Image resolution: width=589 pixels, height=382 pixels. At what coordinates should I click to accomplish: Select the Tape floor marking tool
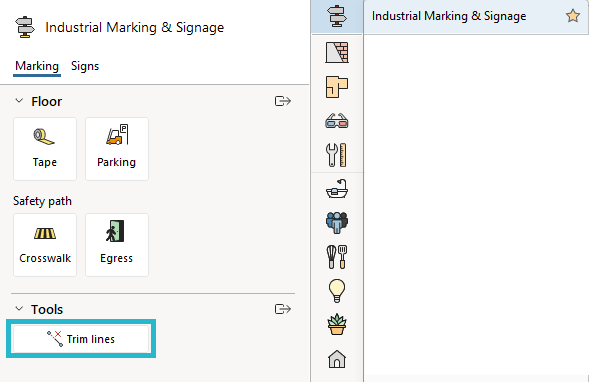point(45,149)
